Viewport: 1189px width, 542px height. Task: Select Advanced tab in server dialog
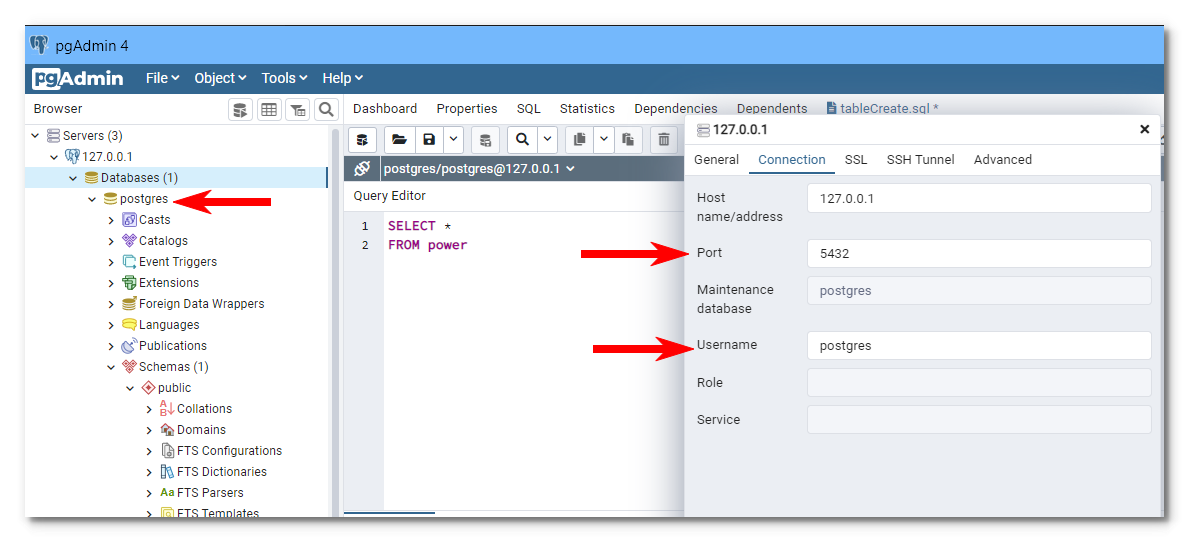click(1002, 160)
